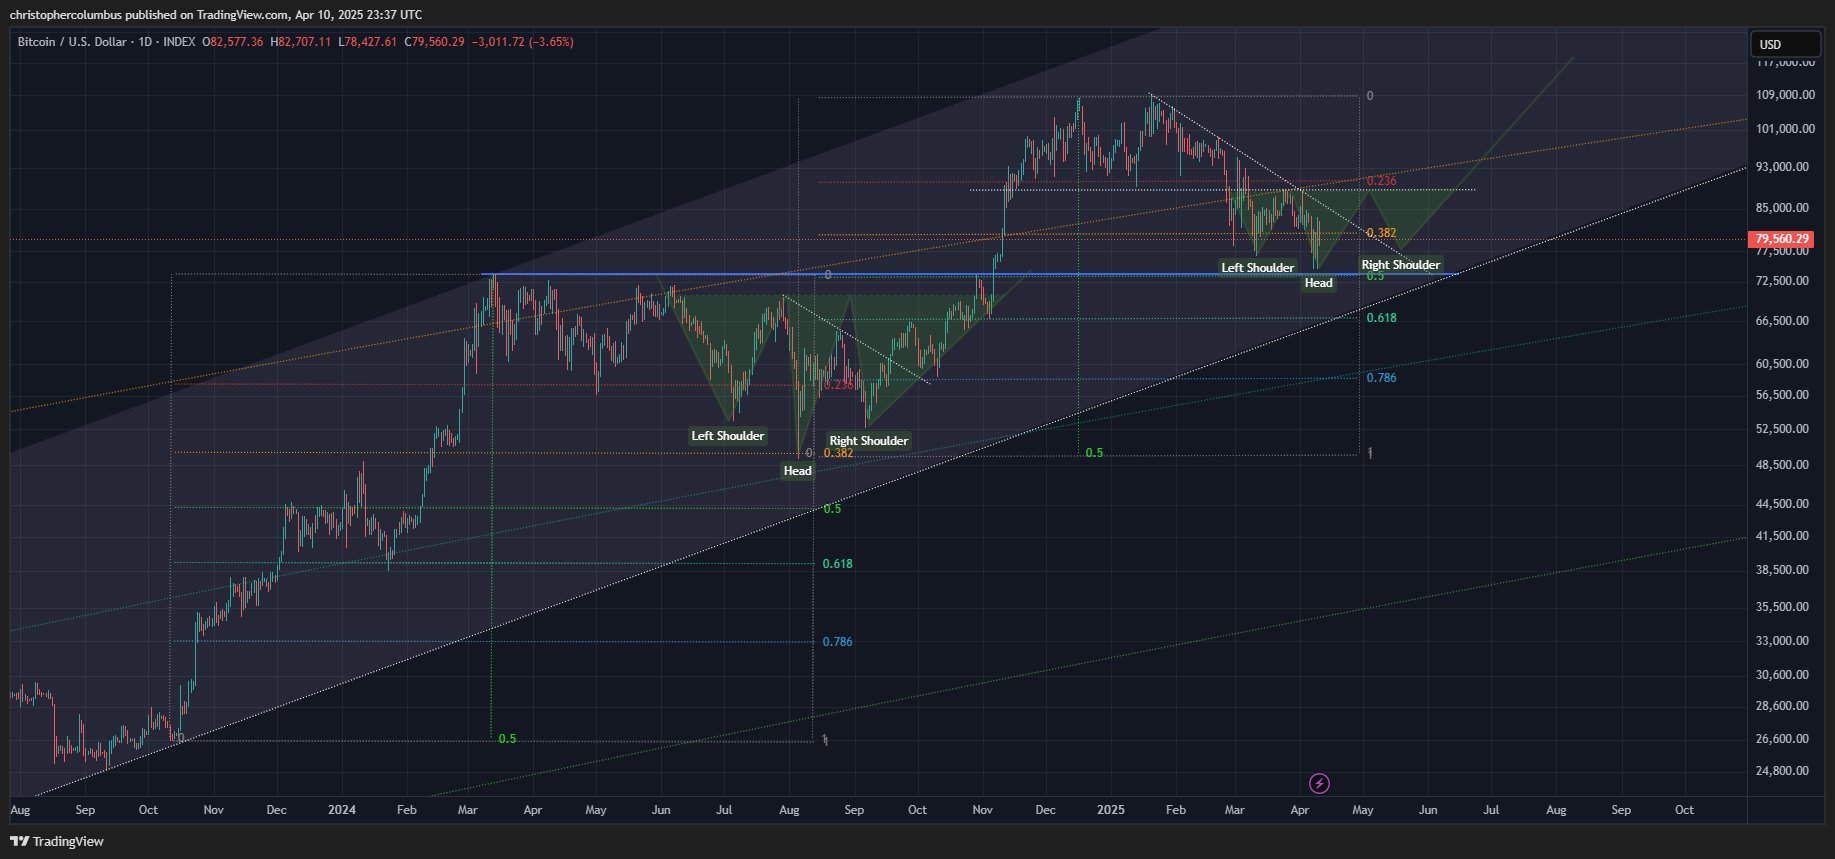Viewport: 1835px width, 859px height.
Task: Select the 2024 pattern's Head label
Action: (798, 471)
